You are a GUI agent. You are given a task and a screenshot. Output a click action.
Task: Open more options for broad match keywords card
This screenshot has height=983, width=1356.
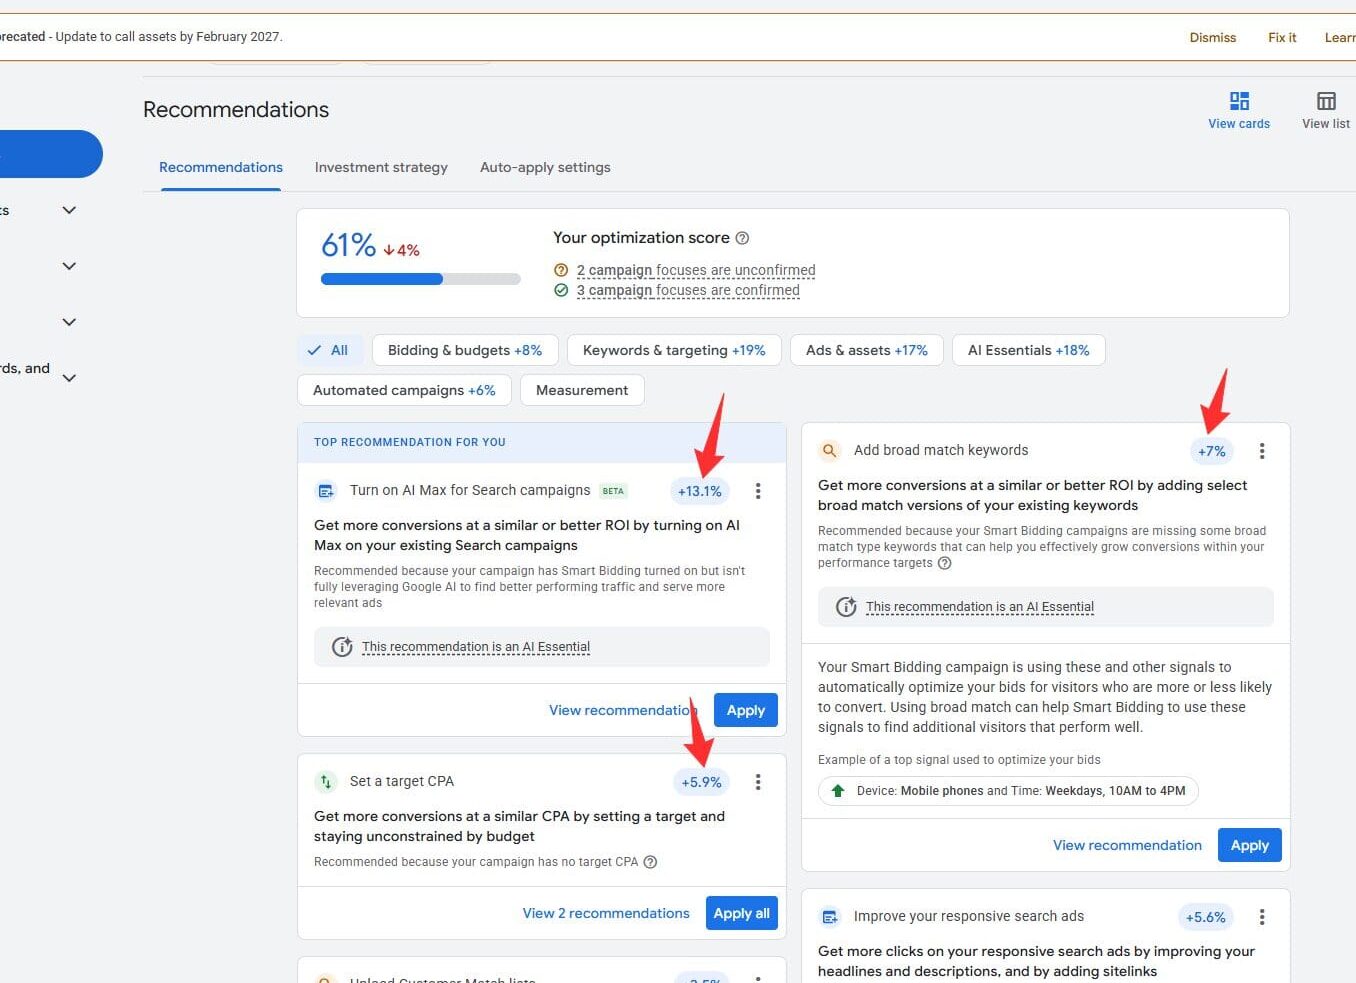coord(1262,451)
